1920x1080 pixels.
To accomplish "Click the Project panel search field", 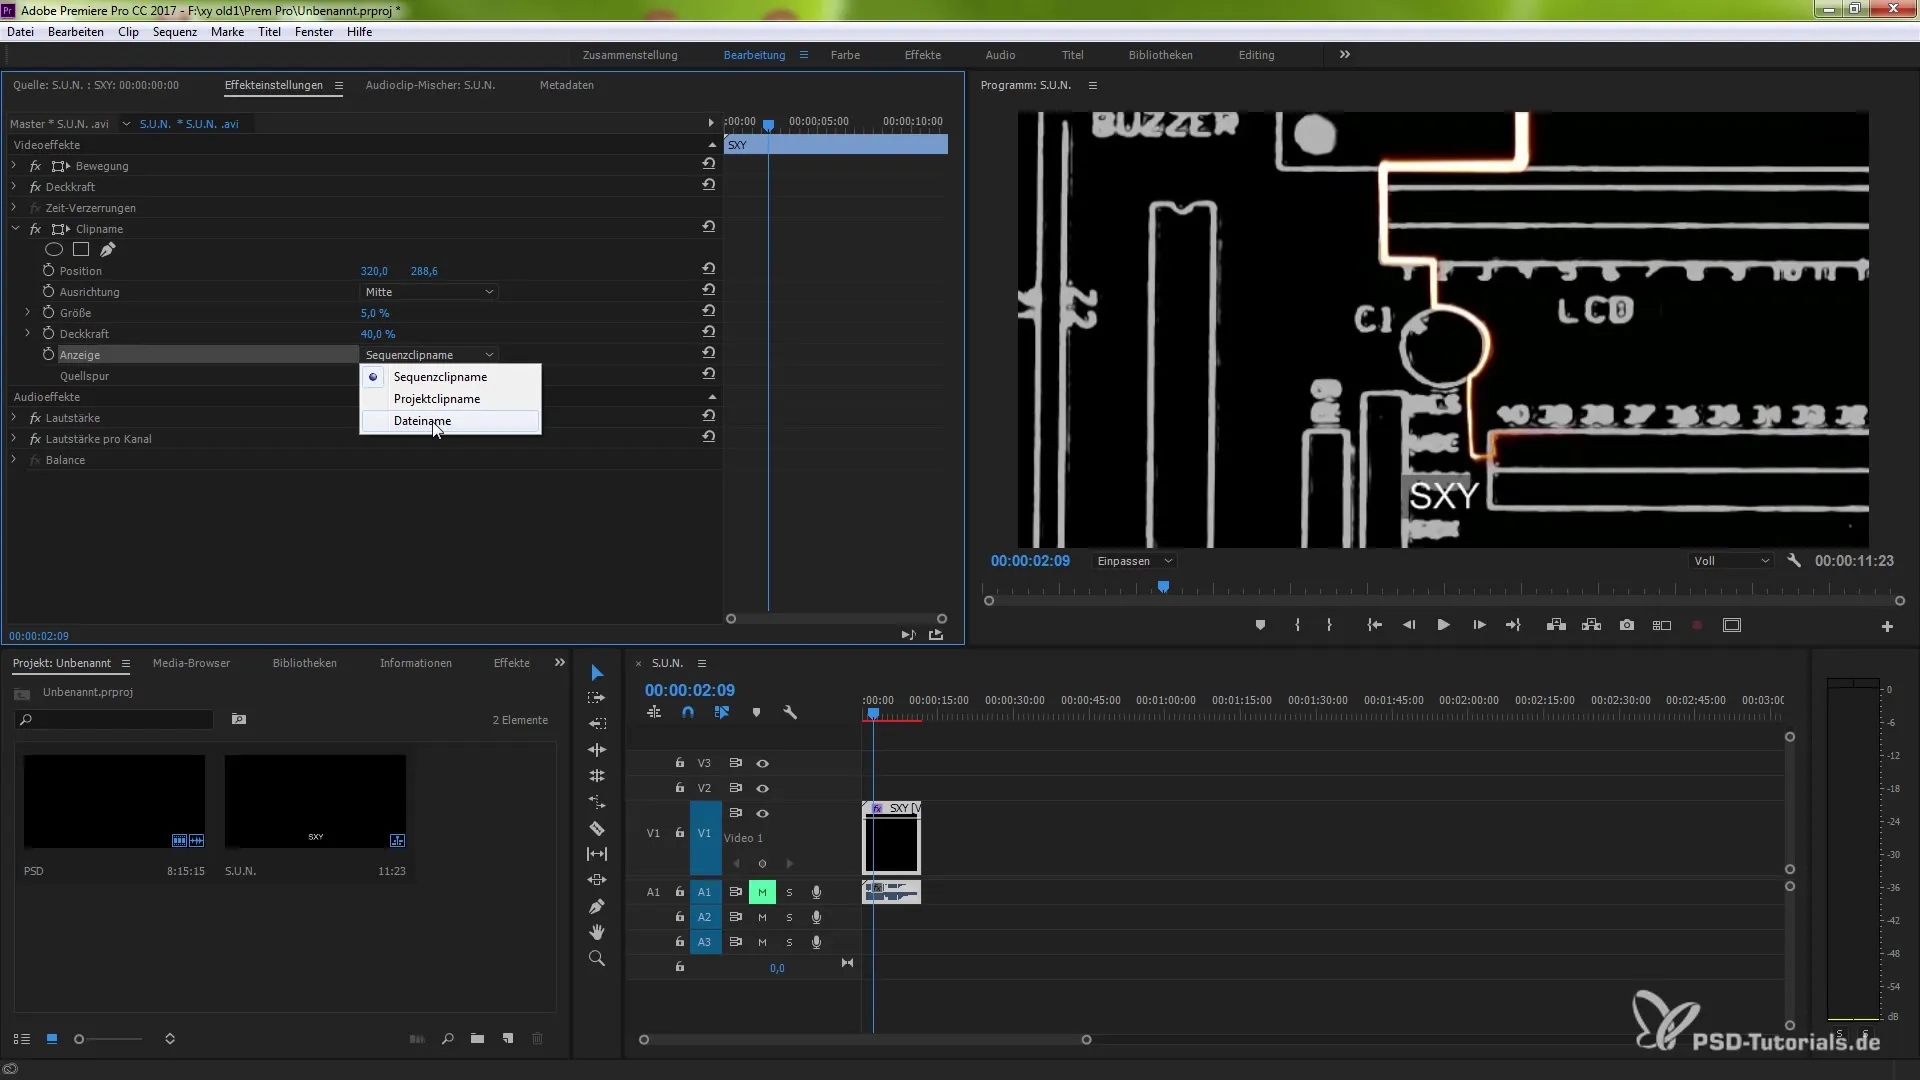I will (x=114, y=720).
